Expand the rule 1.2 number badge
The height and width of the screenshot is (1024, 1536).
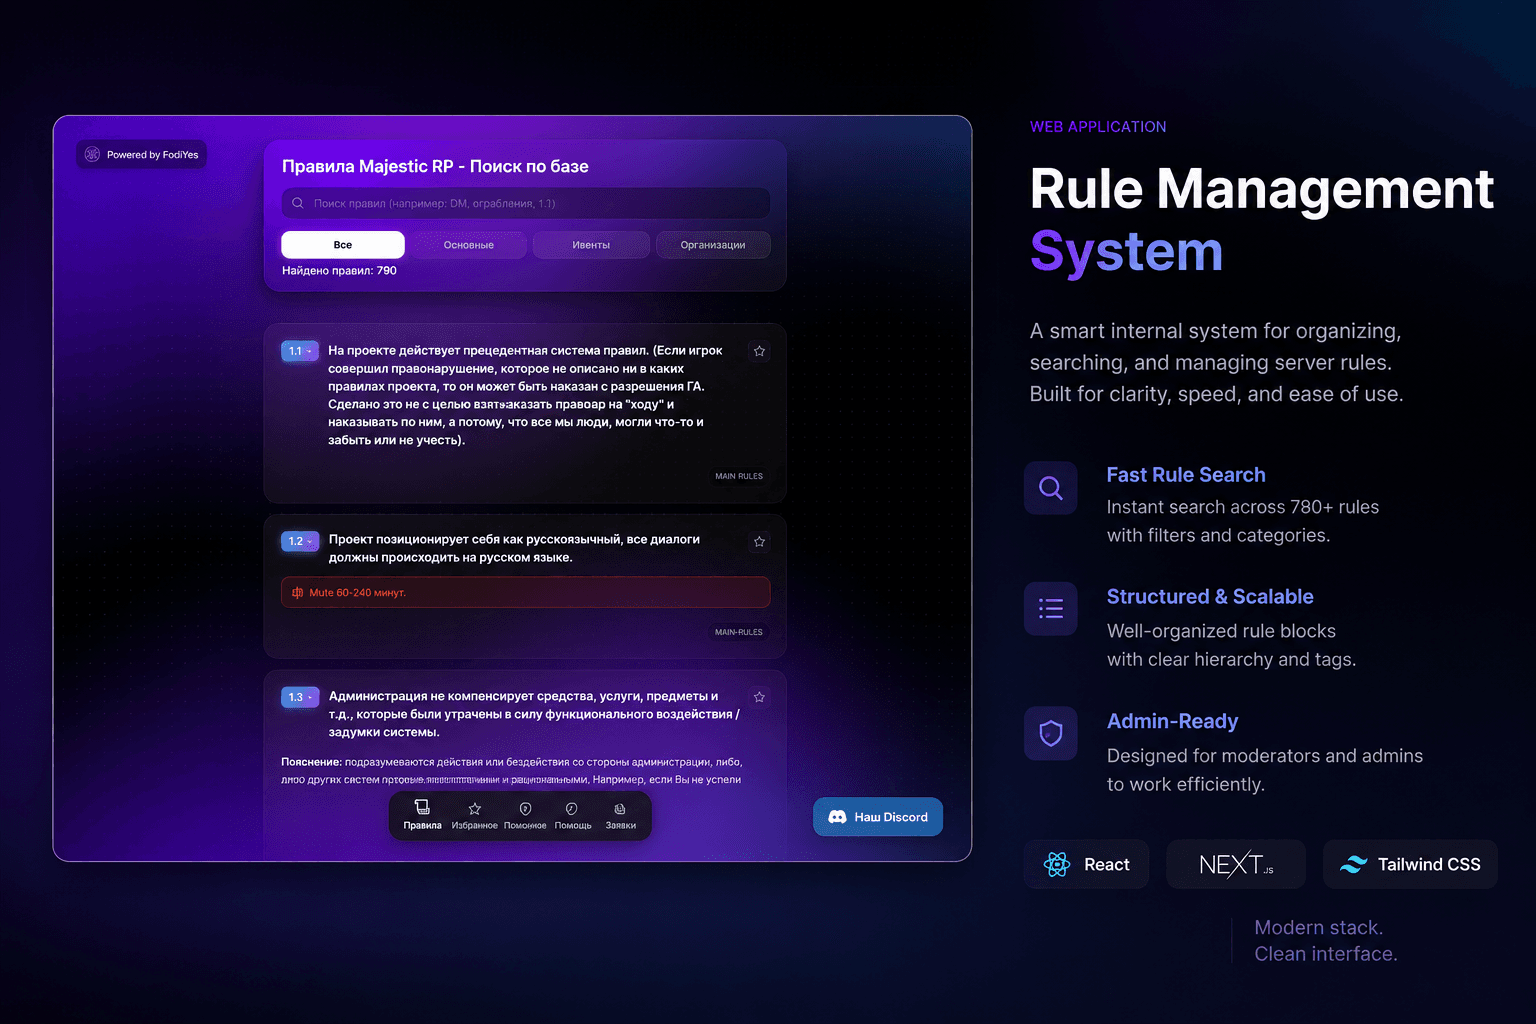(x=300, y=541)
